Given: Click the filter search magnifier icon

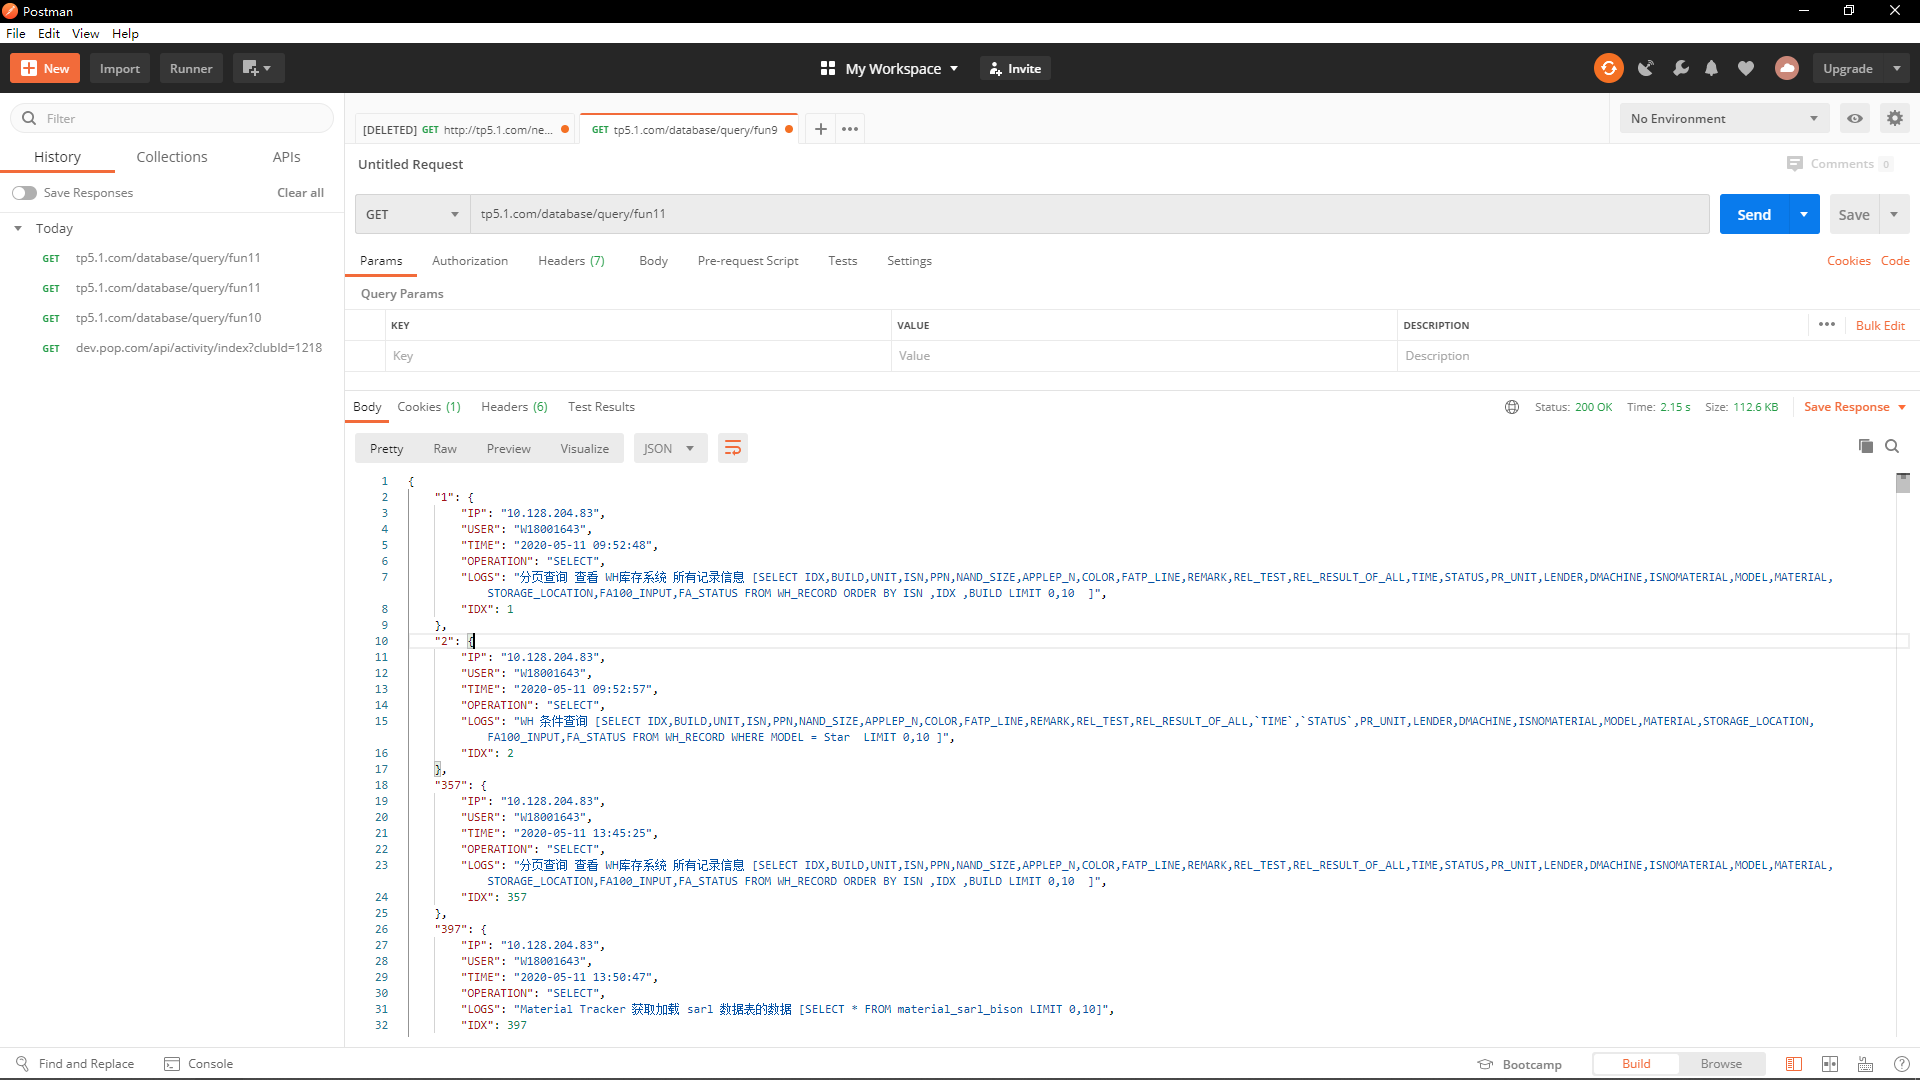Looking at the screenshot, I should pos(29,118).
